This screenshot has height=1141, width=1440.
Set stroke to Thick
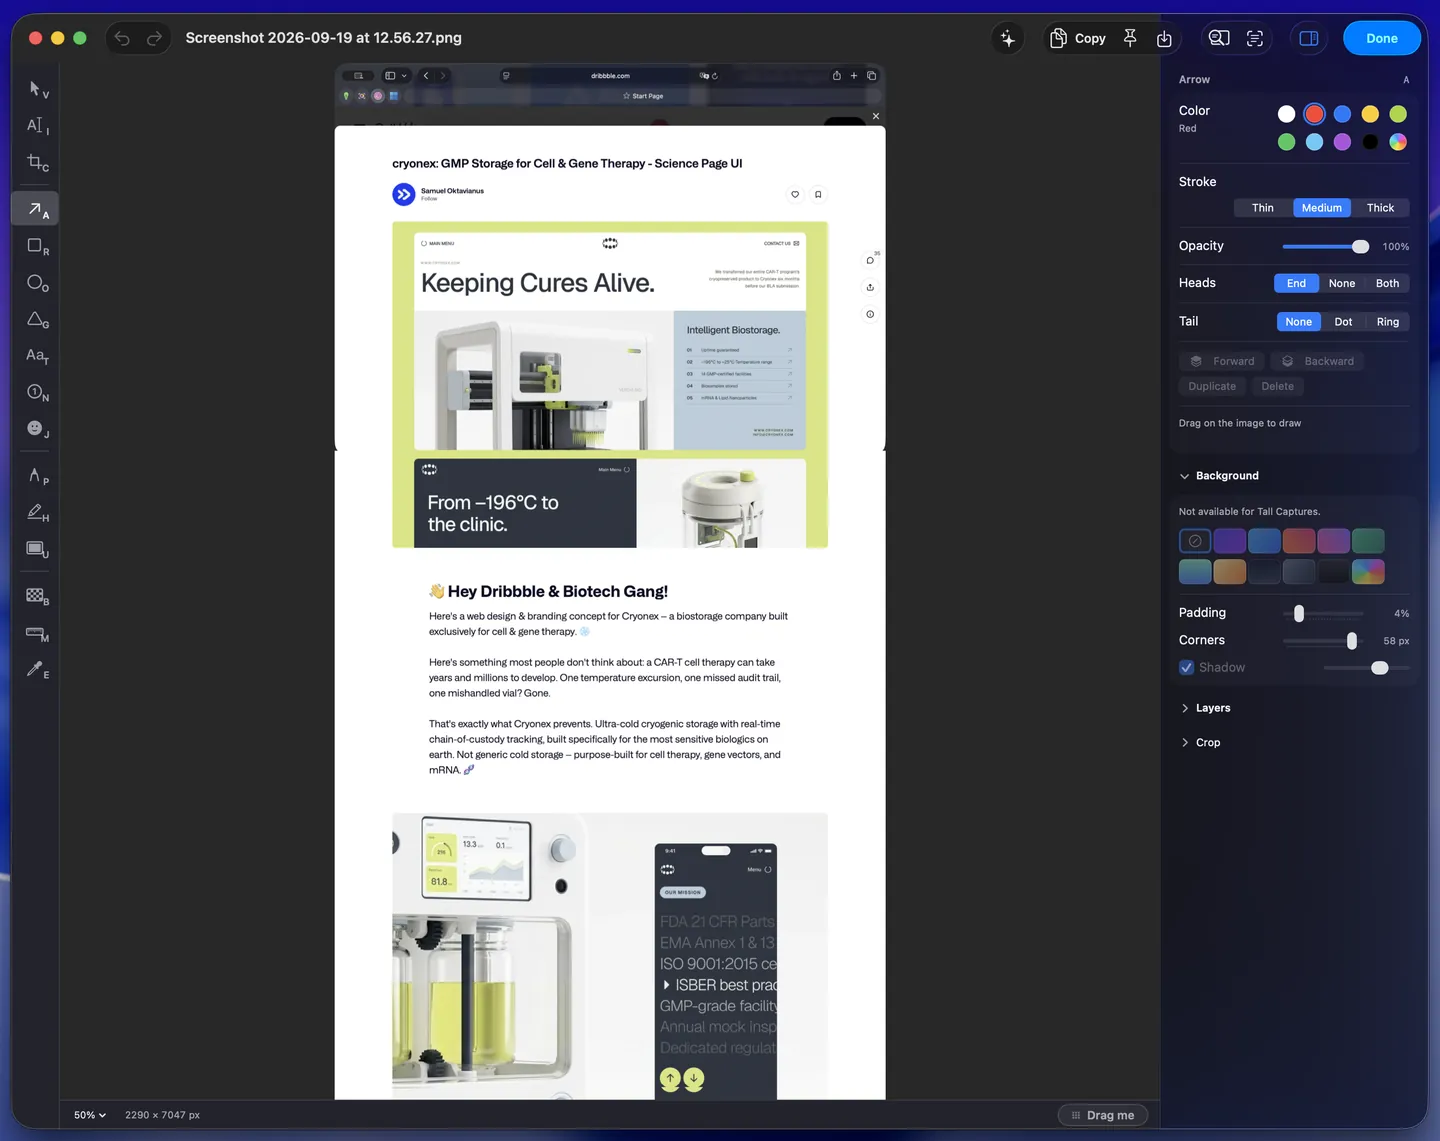1381,208
